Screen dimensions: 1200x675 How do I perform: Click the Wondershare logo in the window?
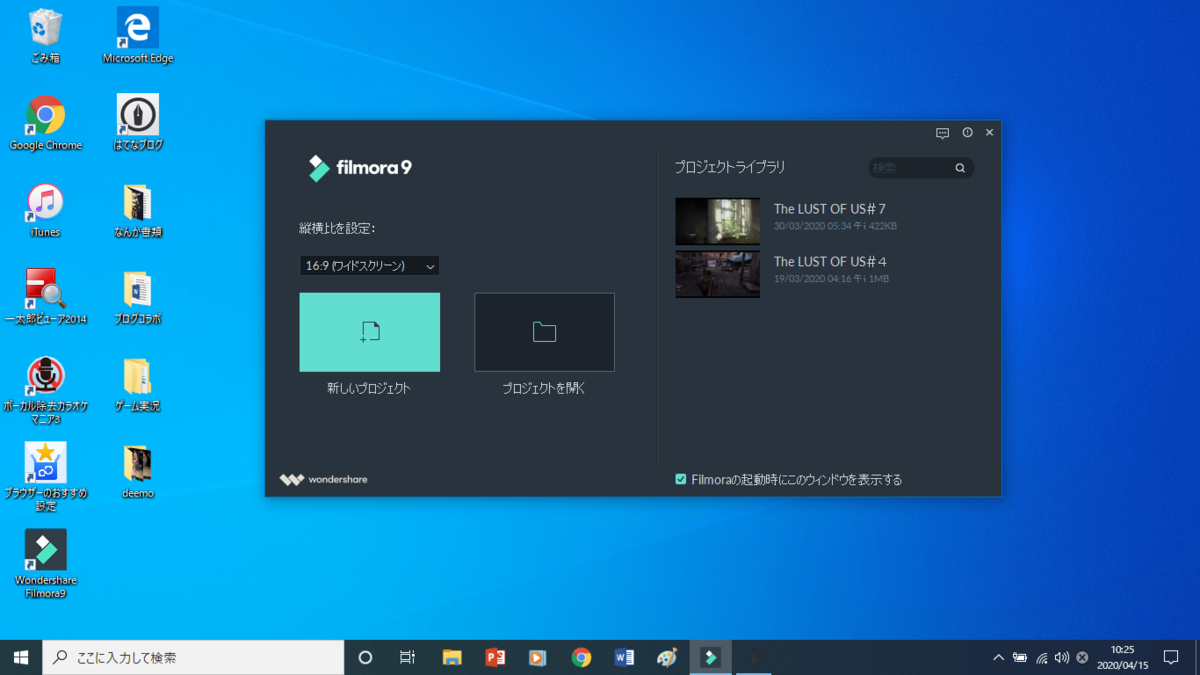tap(324, 480)
